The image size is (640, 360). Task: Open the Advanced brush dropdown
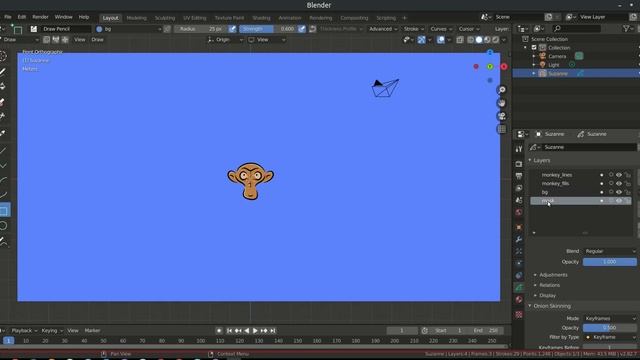pyautogui.click(x=383, y=29)
